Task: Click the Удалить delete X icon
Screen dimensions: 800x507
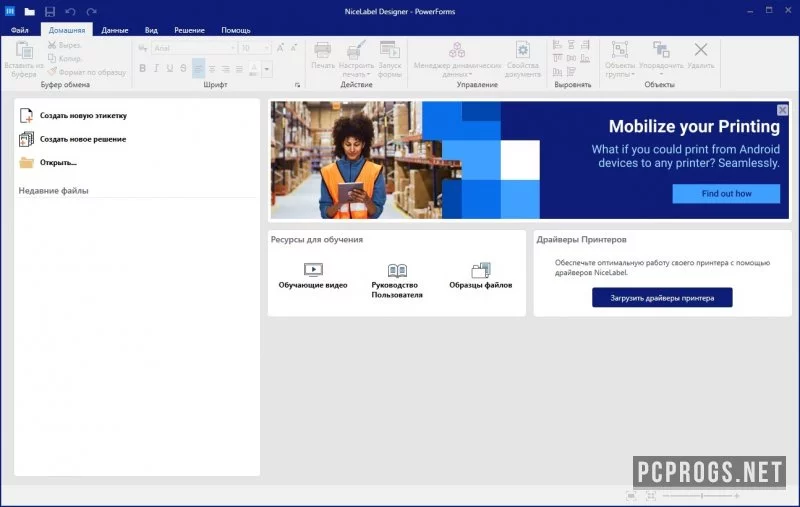Action: coord(701,49)
